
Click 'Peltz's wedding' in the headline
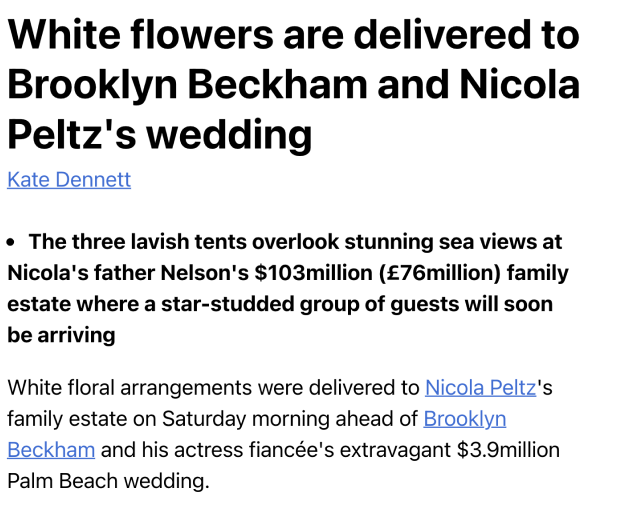[x=160, y=134]
